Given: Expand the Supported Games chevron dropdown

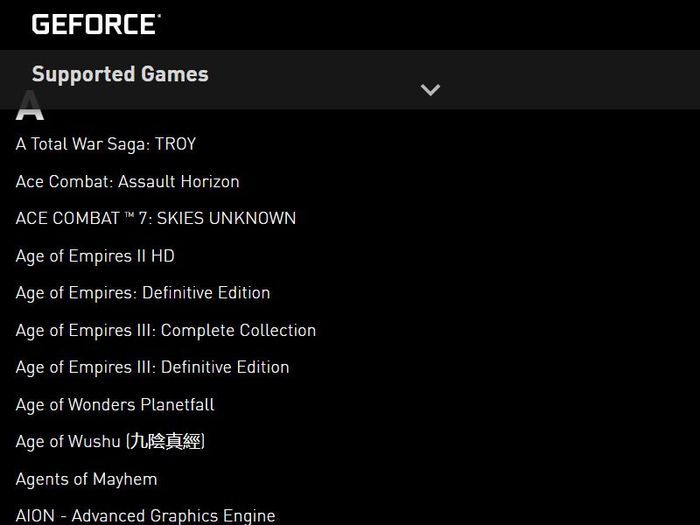Looking at the screenshot, I should point(430,90).
